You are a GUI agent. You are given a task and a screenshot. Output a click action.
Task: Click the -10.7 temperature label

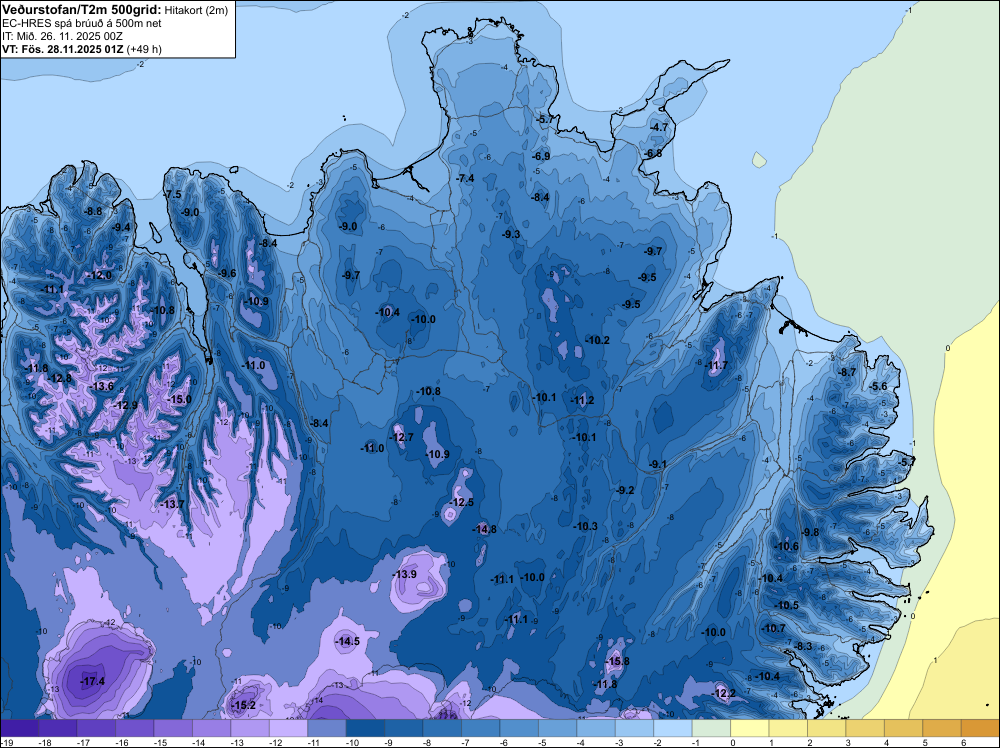click(774, 629)
